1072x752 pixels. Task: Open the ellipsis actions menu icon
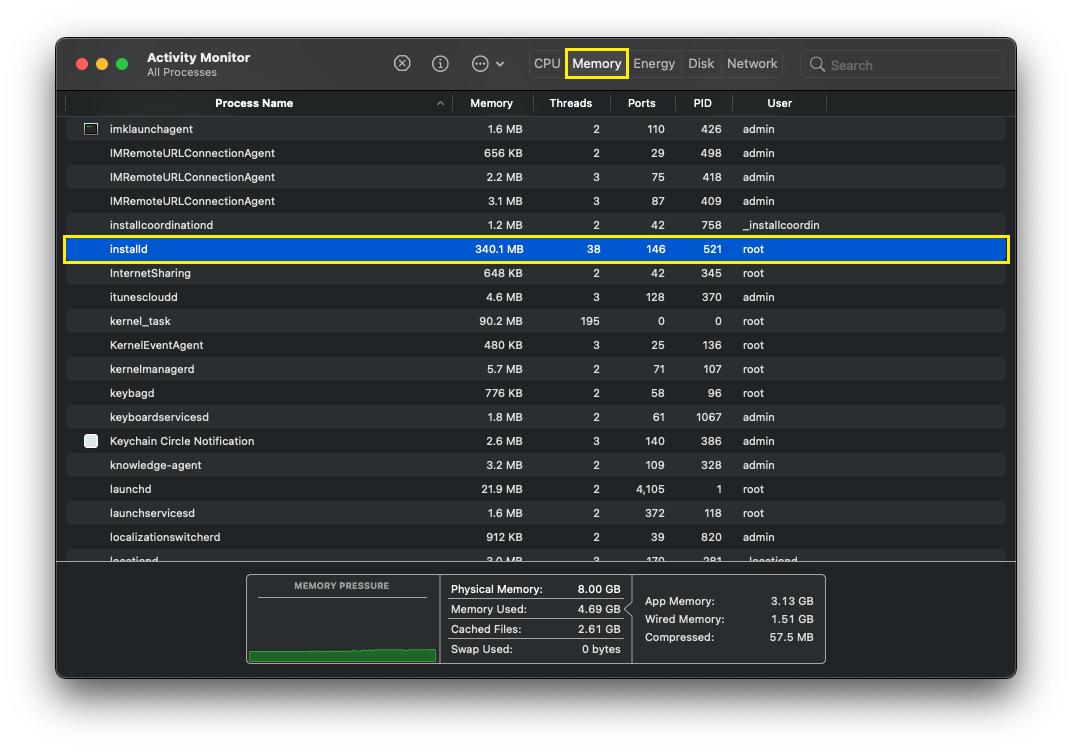(481, 64)
